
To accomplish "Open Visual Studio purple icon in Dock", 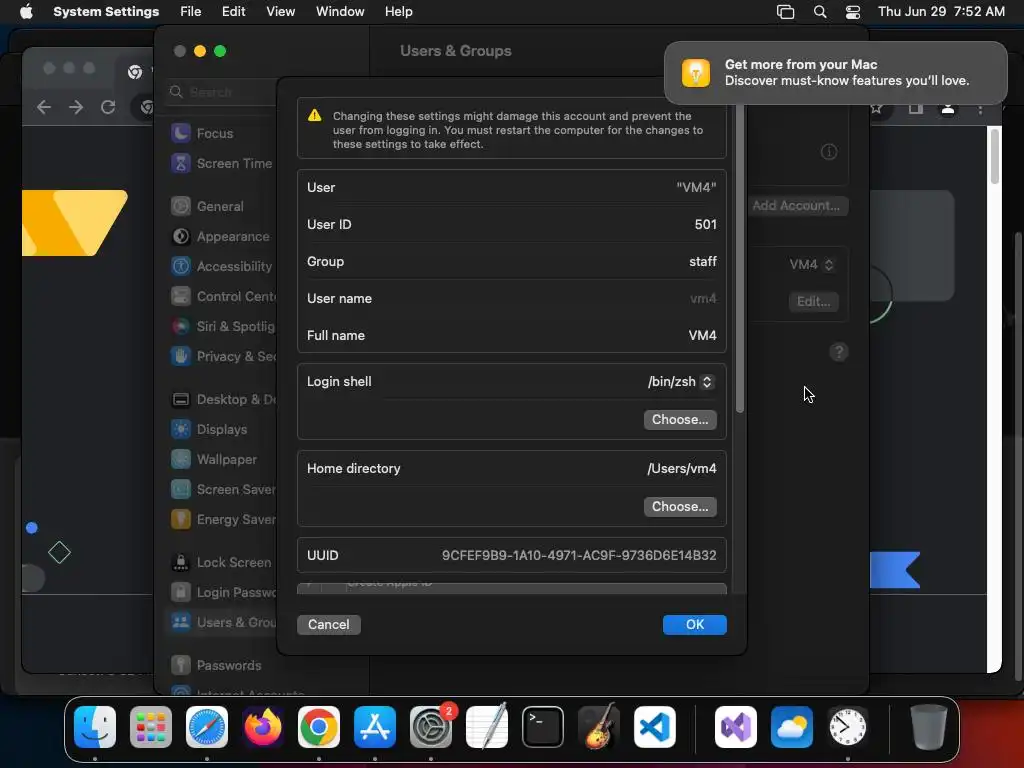I will 736,727.
